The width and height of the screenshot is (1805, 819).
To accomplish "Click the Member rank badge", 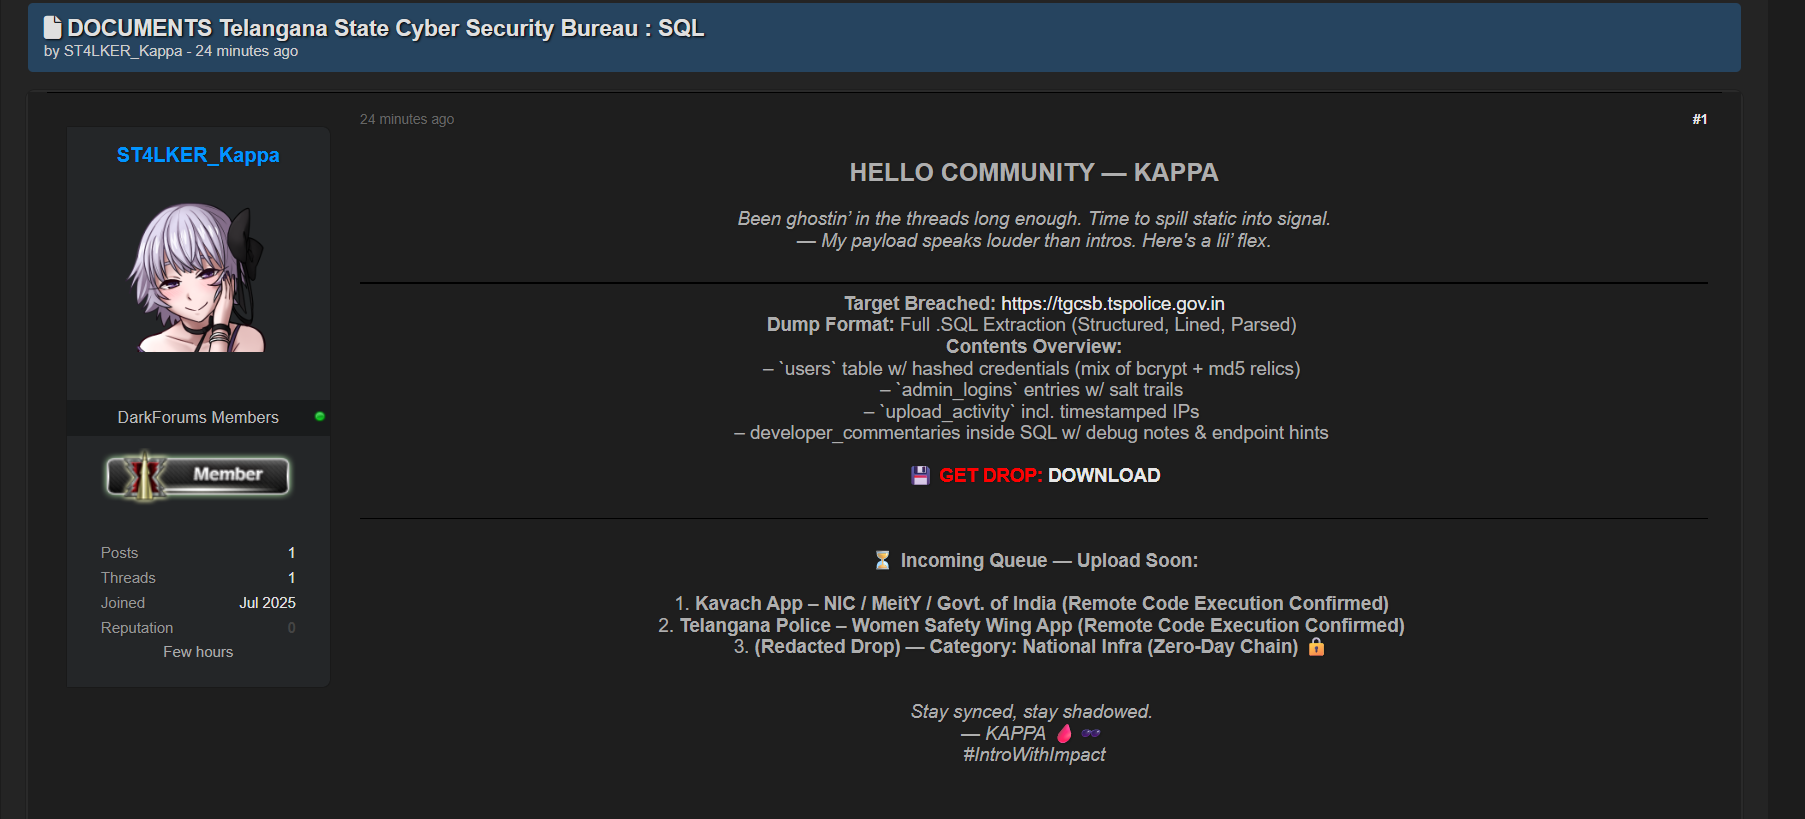I will coord(198,475).
